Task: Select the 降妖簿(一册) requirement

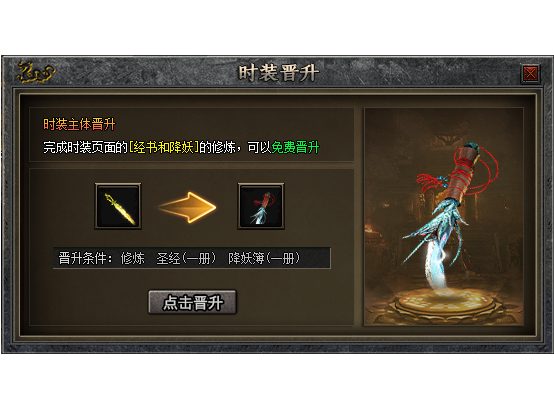Action: click(264, 258)
